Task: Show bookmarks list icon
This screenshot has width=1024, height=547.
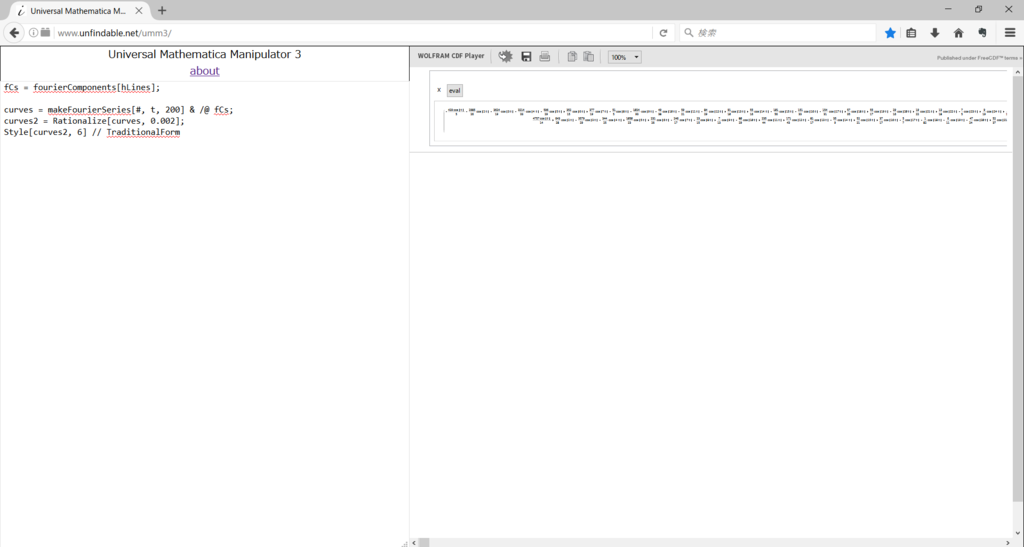Action: pyautogui.click(x=912, y=33)
